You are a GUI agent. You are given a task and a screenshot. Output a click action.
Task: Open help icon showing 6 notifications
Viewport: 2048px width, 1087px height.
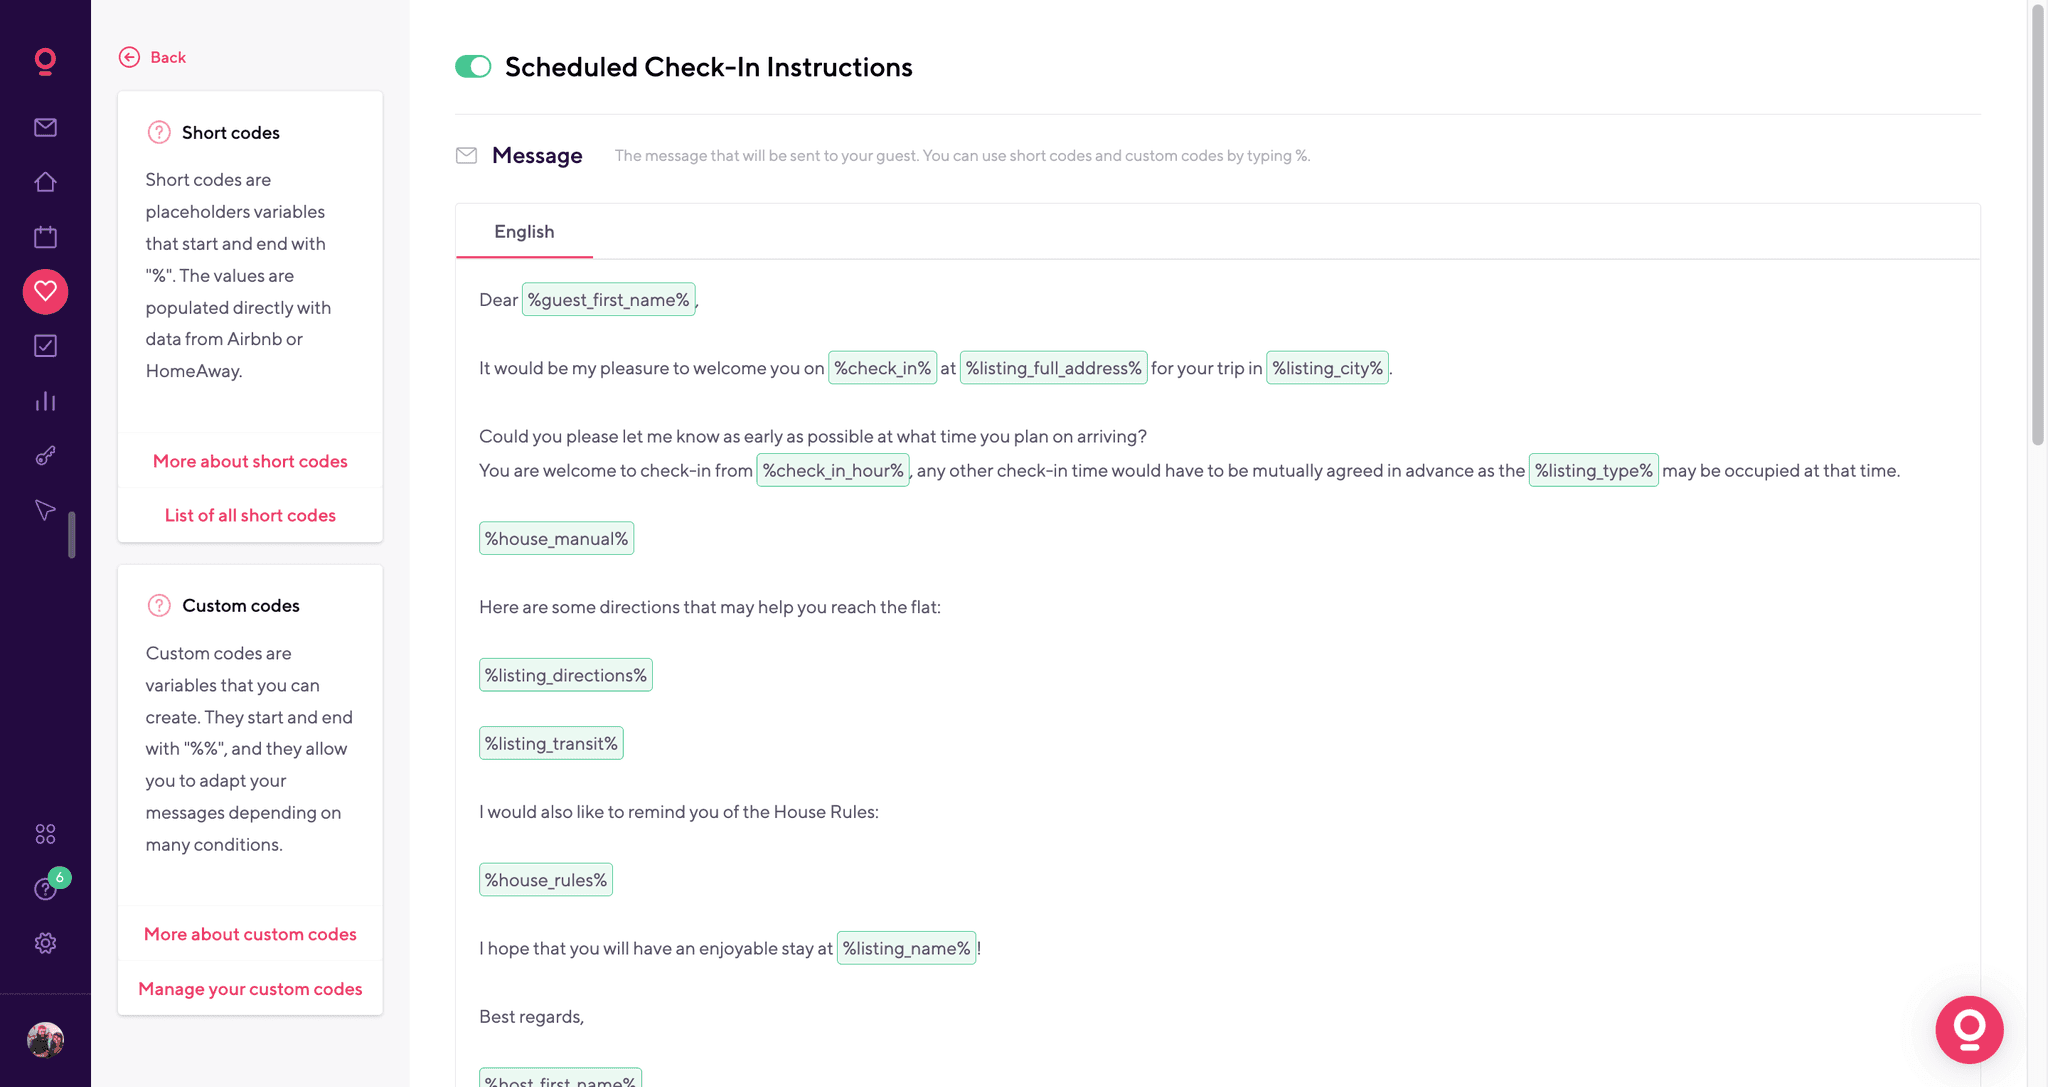pos(45,888)
